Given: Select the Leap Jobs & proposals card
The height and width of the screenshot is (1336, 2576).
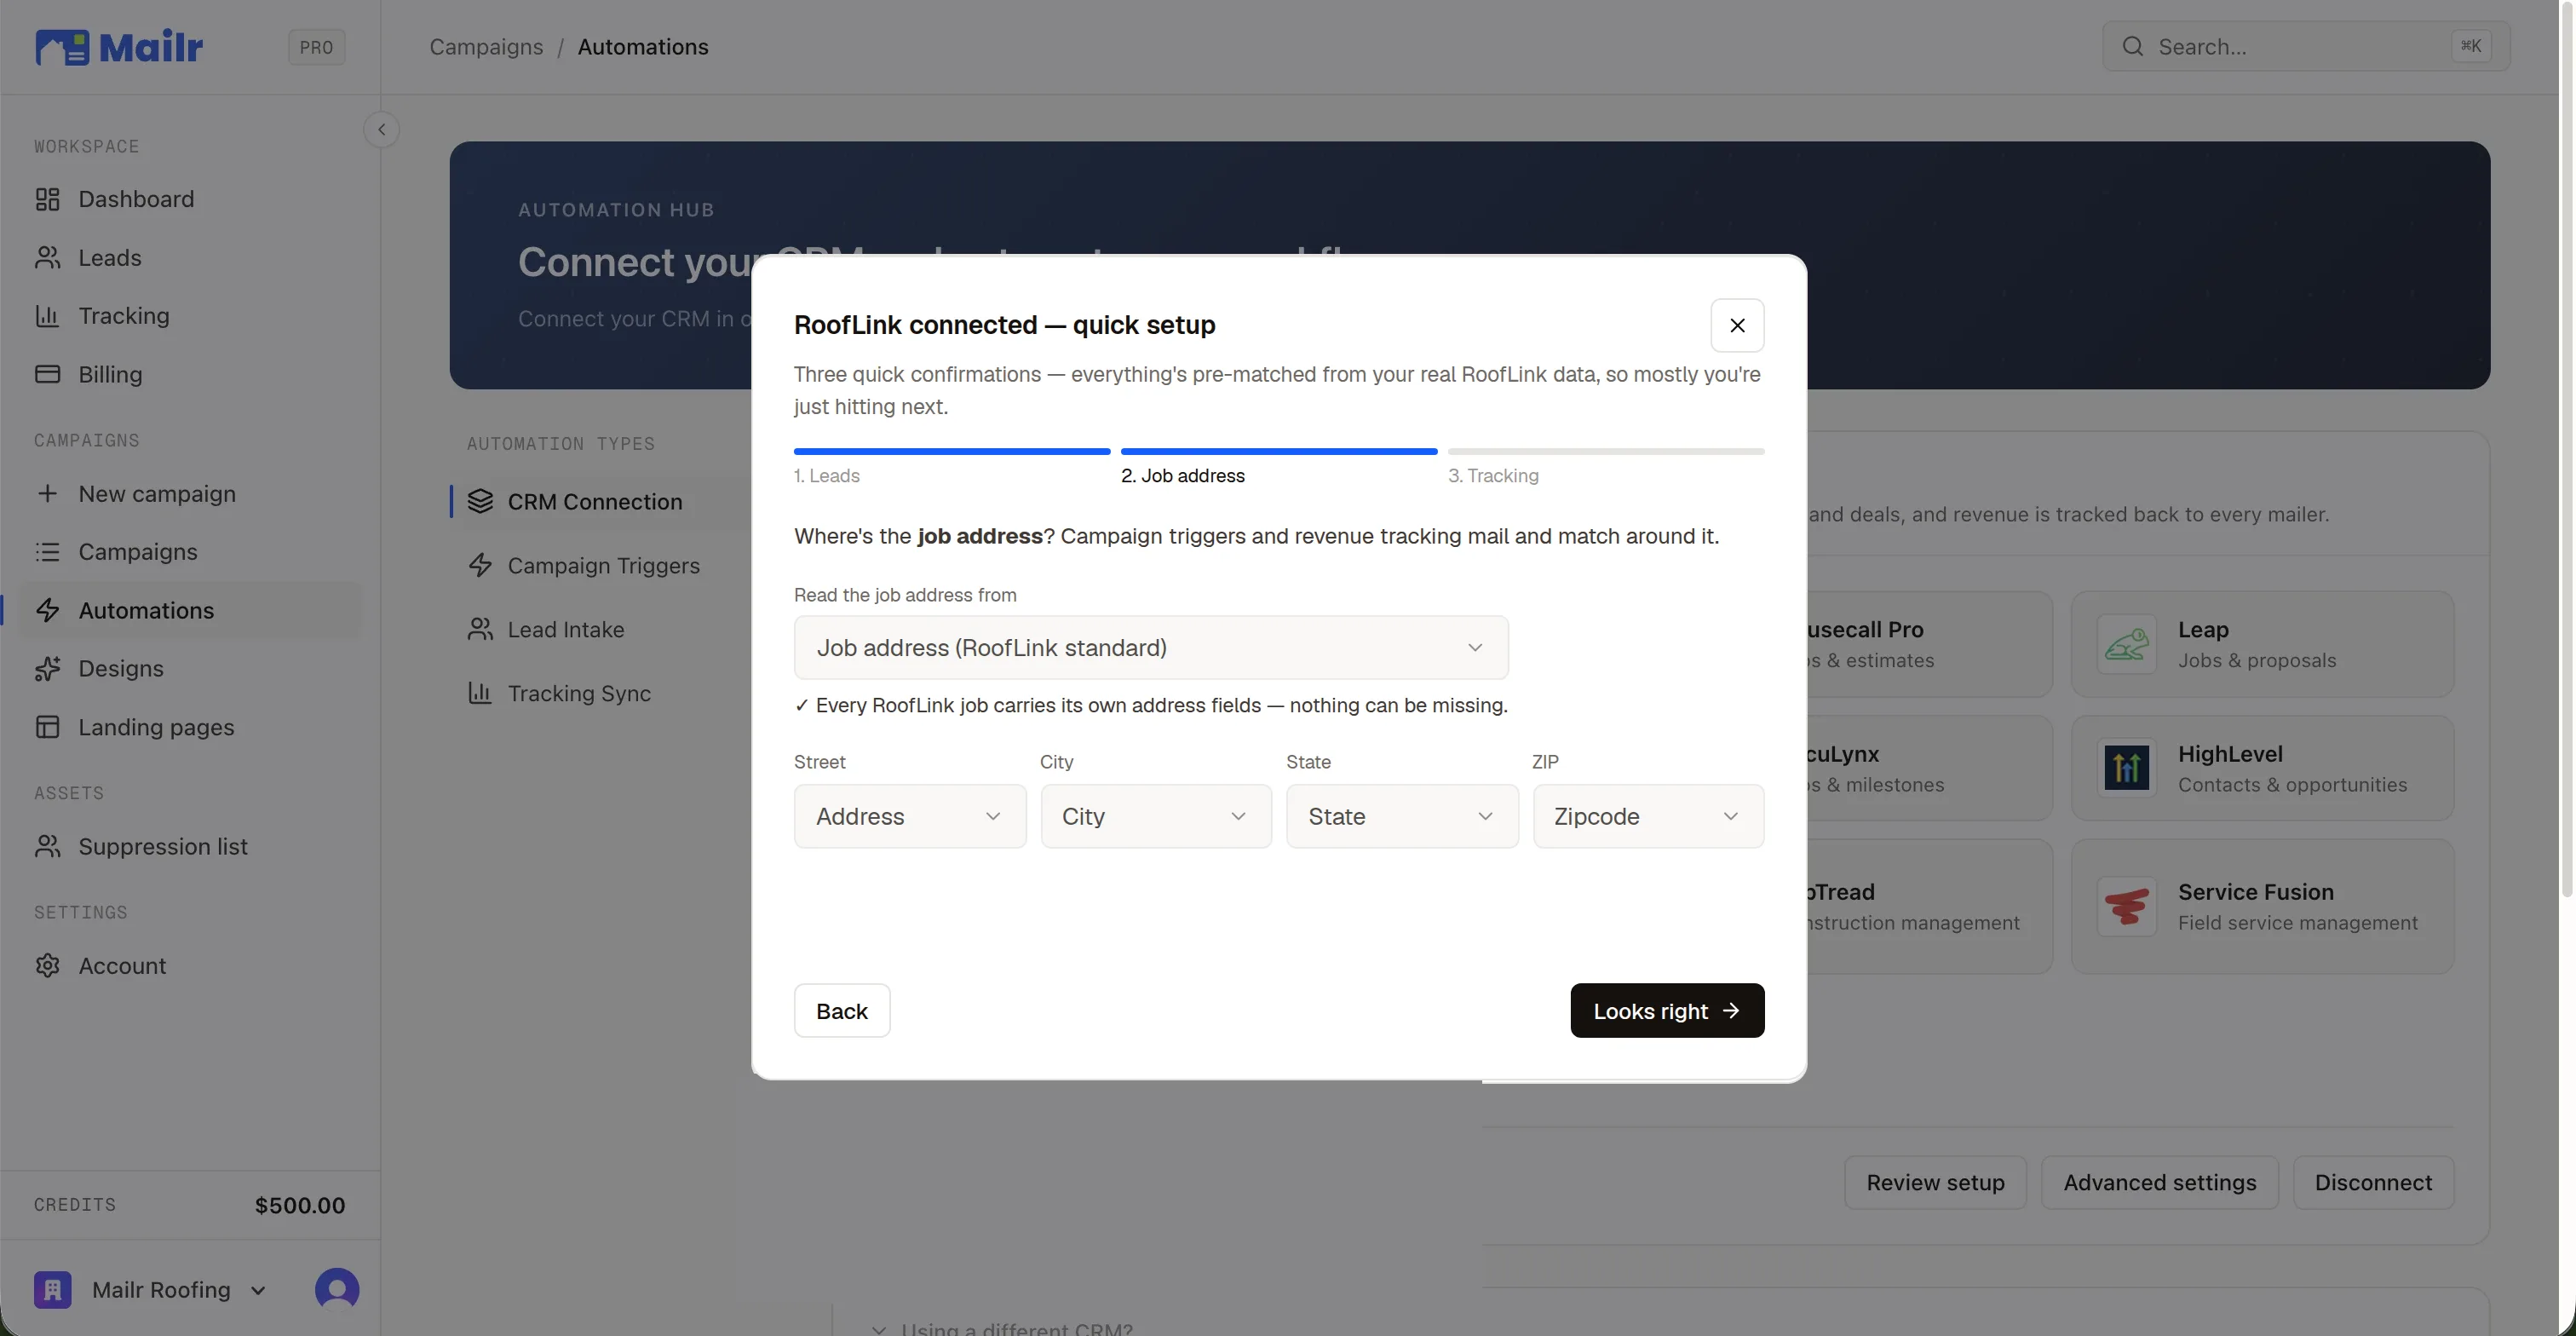Looking at the screenshot, I should click(2262, 645).
